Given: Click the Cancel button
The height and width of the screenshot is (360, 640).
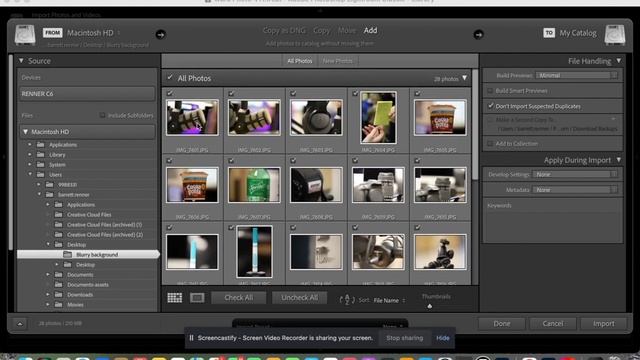Looking at the screenshot, I should 553,324.
